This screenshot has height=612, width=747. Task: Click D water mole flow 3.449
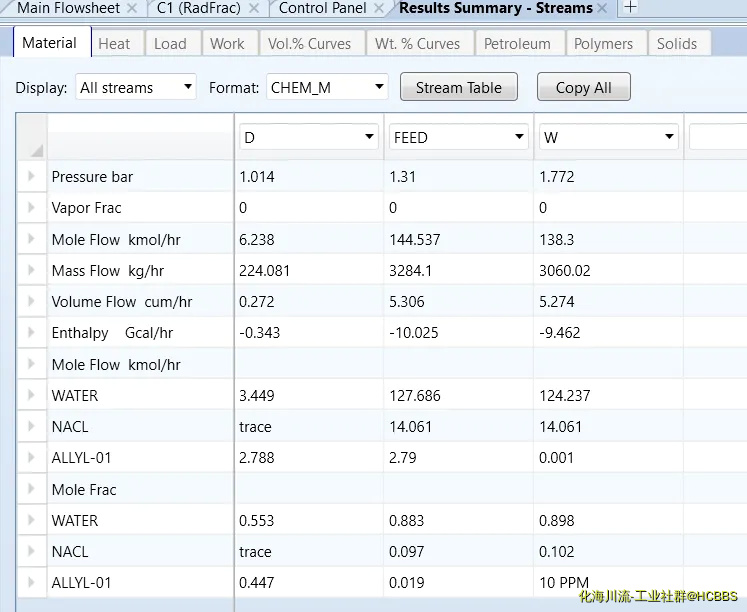coord(257,395)
